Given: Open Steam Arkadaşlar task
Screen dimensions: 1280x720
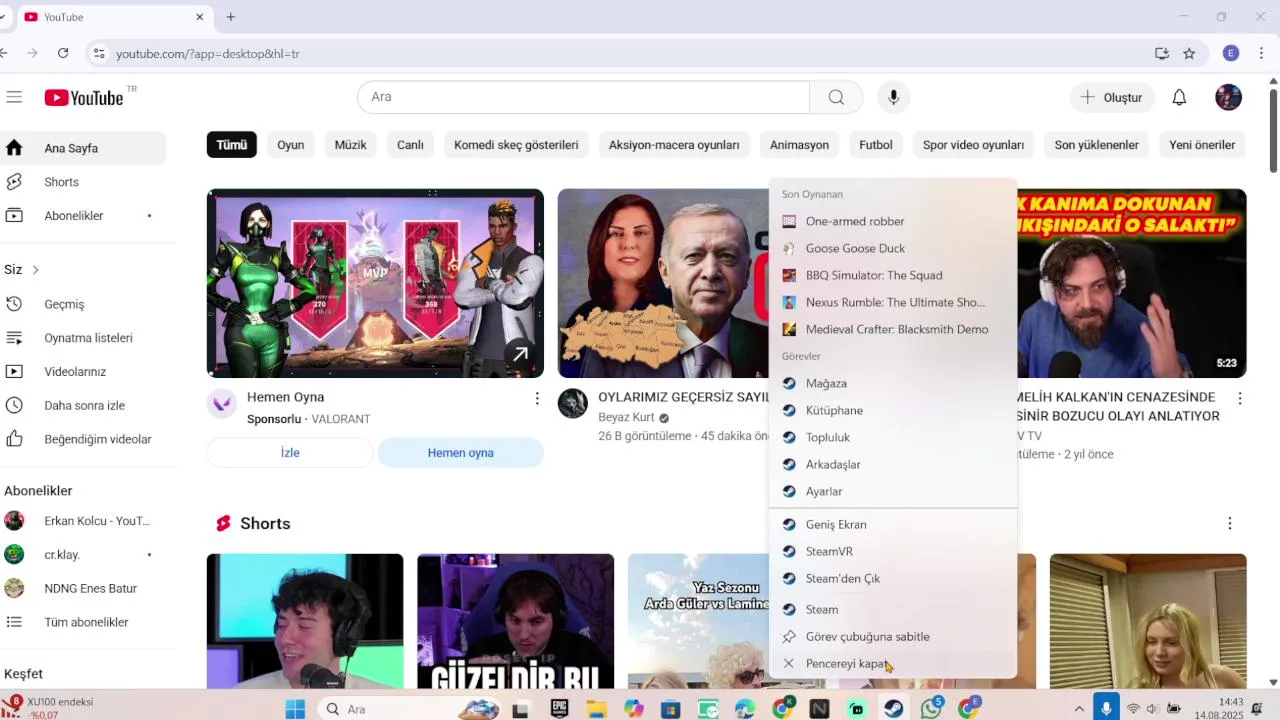Looking at the screenshot, I should coord(893,464).
